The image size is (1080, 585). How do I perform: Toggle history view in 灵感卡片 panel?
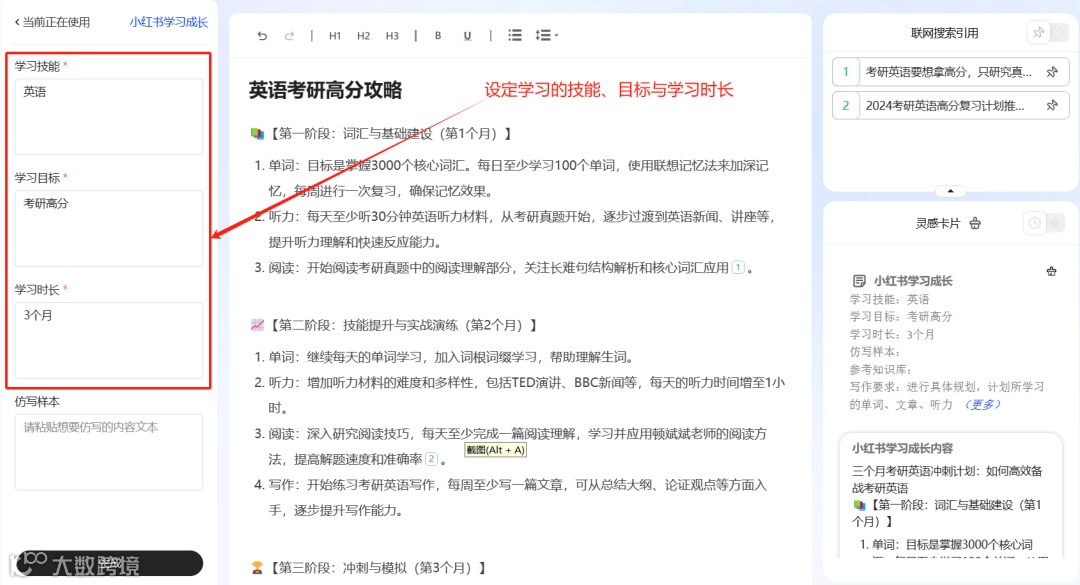[x=1035, y=223]
